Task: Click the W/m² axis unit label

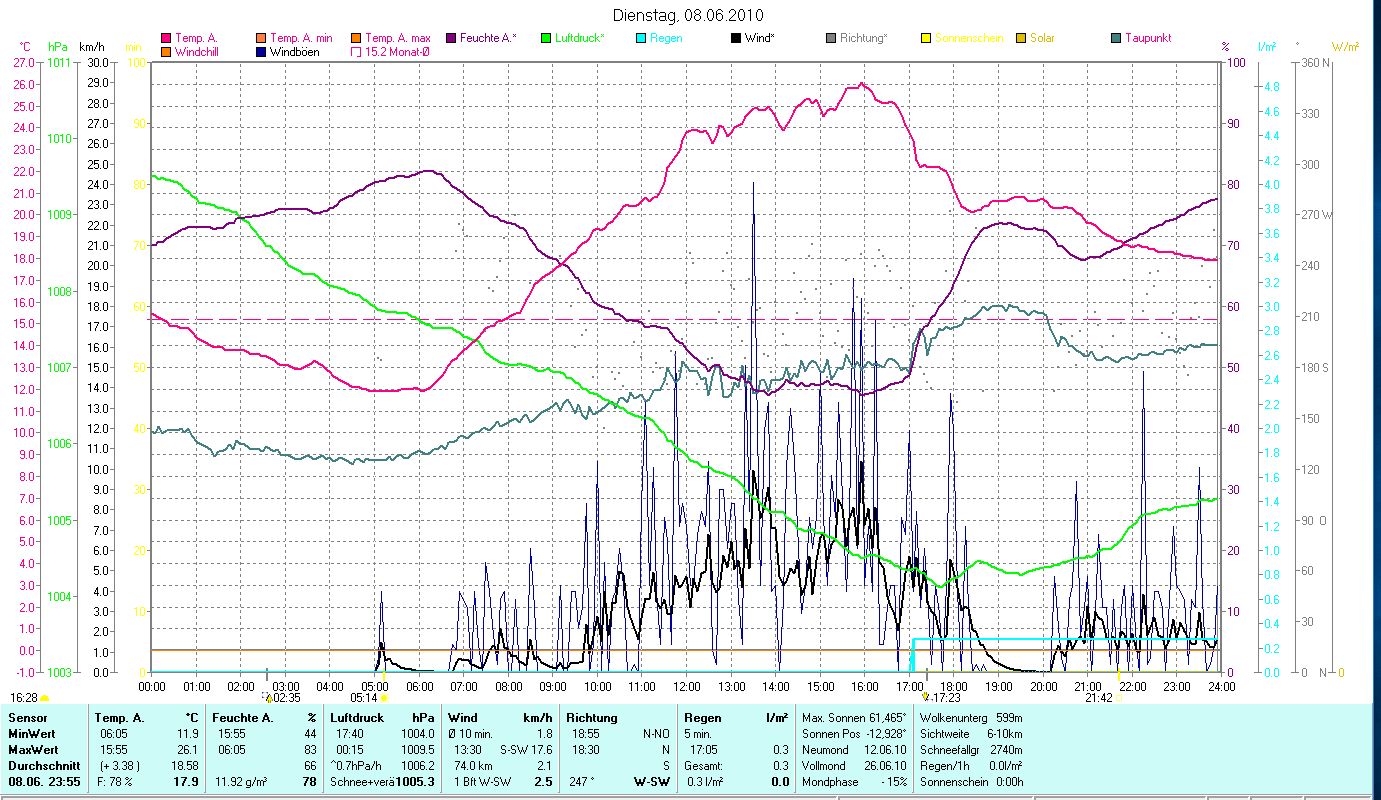Action: [1345, 47]
